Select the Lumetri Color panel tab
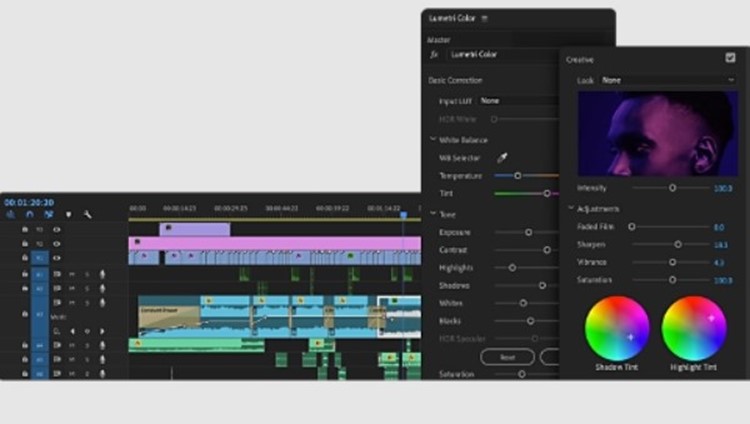Screen dimensions: 750x424 coord(452,18)
